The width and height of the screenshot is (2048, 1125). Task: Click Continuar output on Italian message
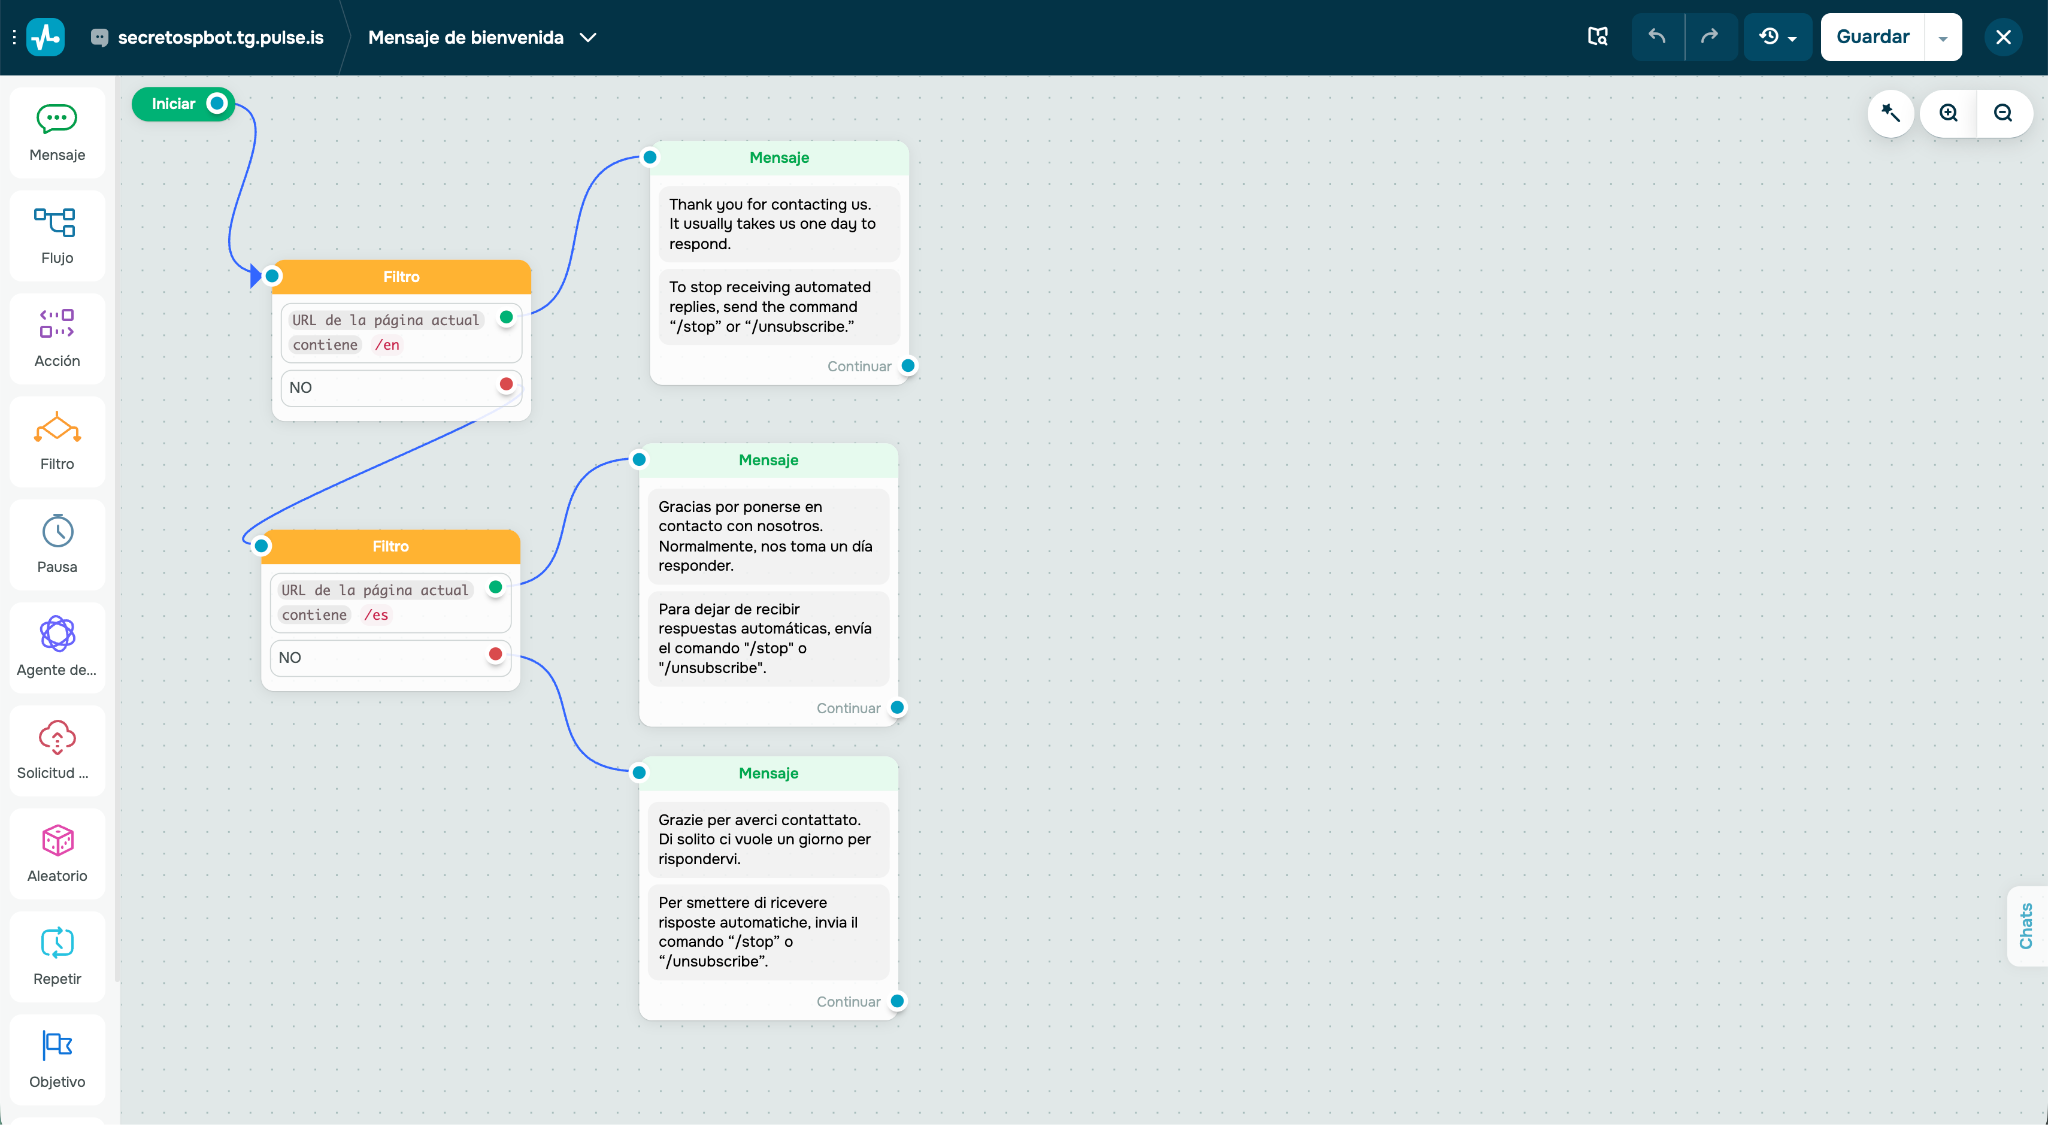pos(897,1001)
